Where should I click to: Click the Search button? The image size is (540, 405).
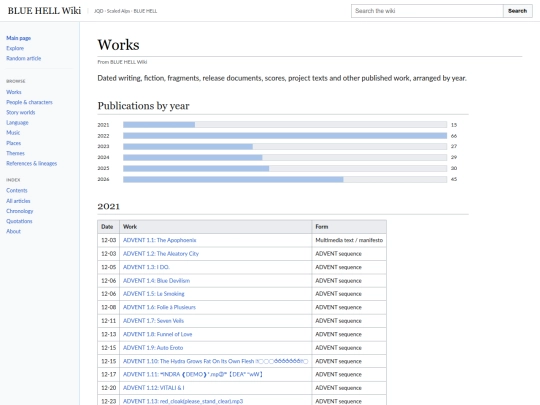point(518,11)
